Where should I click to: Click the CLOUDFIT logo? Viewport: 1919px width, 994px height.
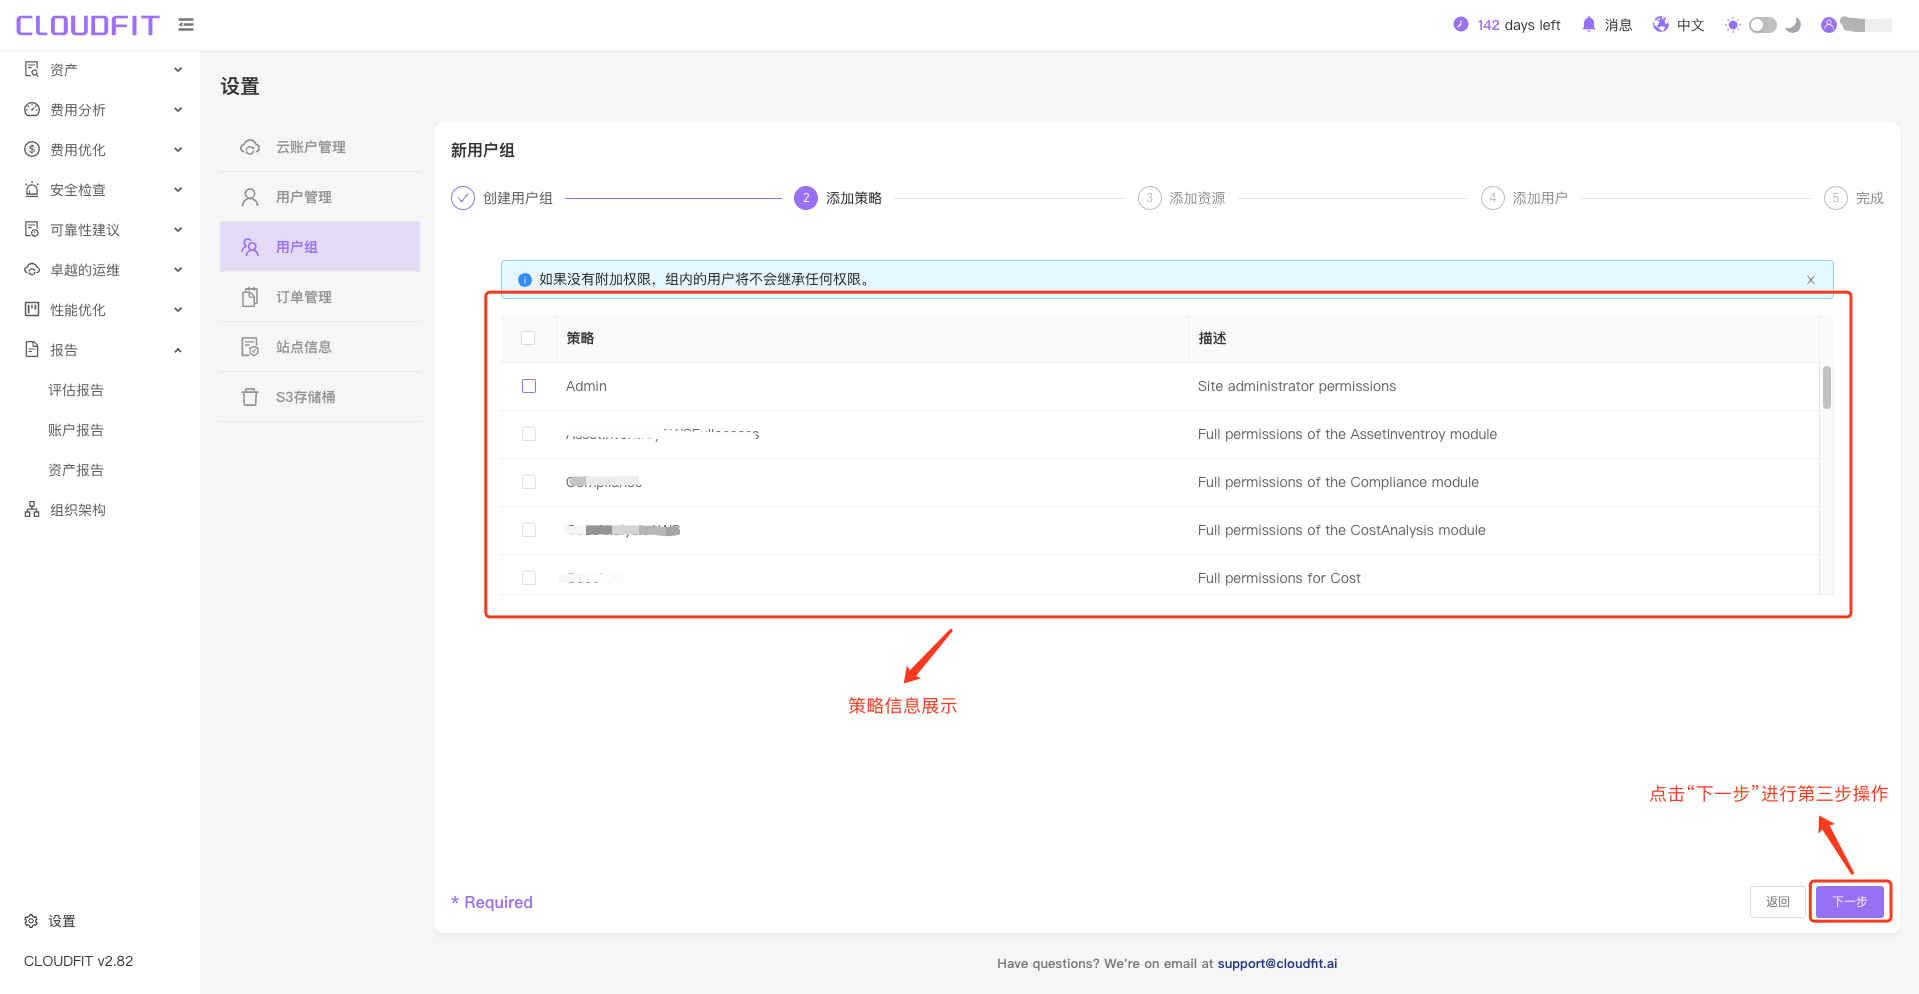pyautogui.click(x=88, y=25)
